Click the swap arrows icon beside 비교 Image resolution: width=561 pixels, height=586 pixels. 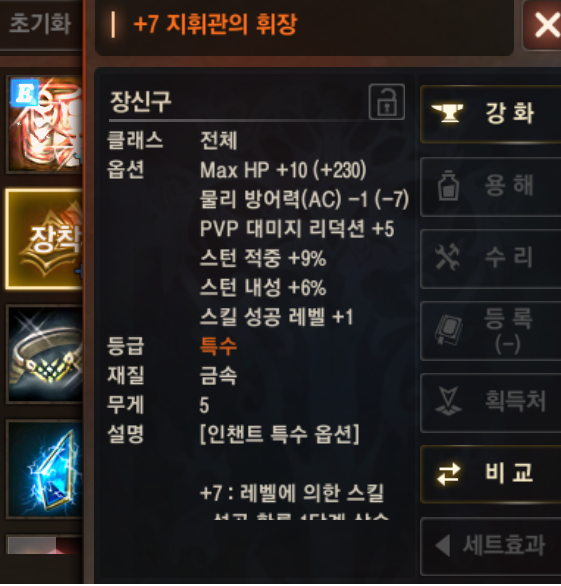point(448,474)
